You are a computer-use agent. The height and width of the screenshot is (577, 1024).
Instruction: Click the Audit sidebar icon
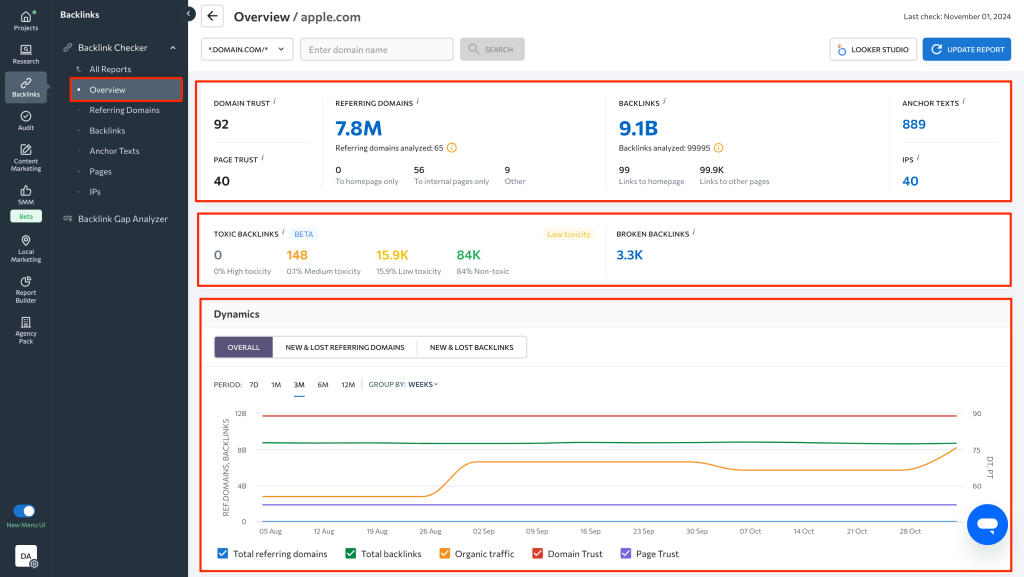26,121
